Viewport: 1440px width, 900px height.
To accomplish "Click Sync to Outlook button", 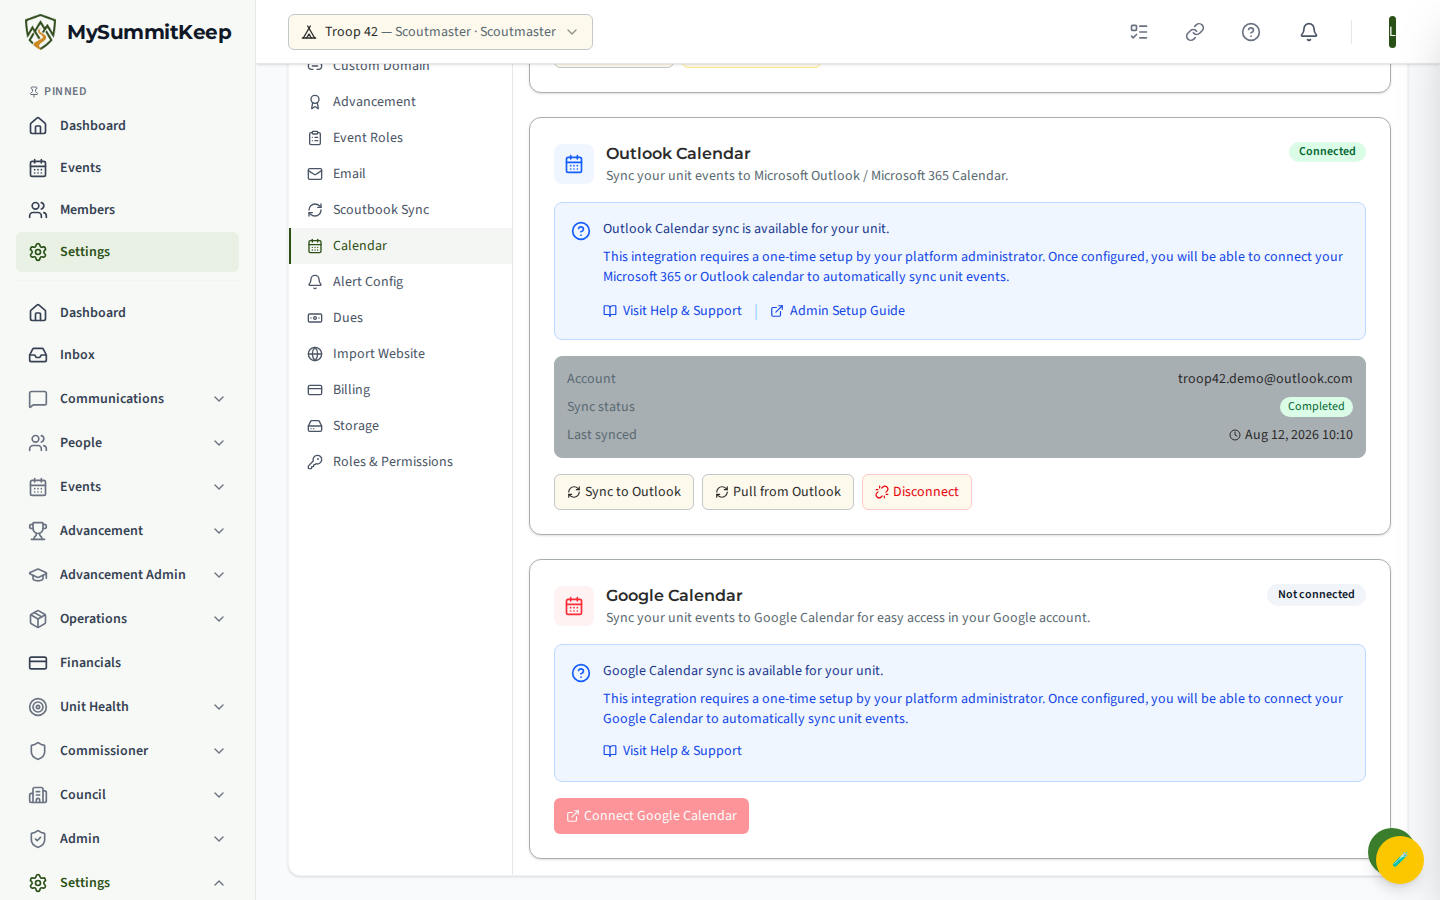I will tap(624, 492).
